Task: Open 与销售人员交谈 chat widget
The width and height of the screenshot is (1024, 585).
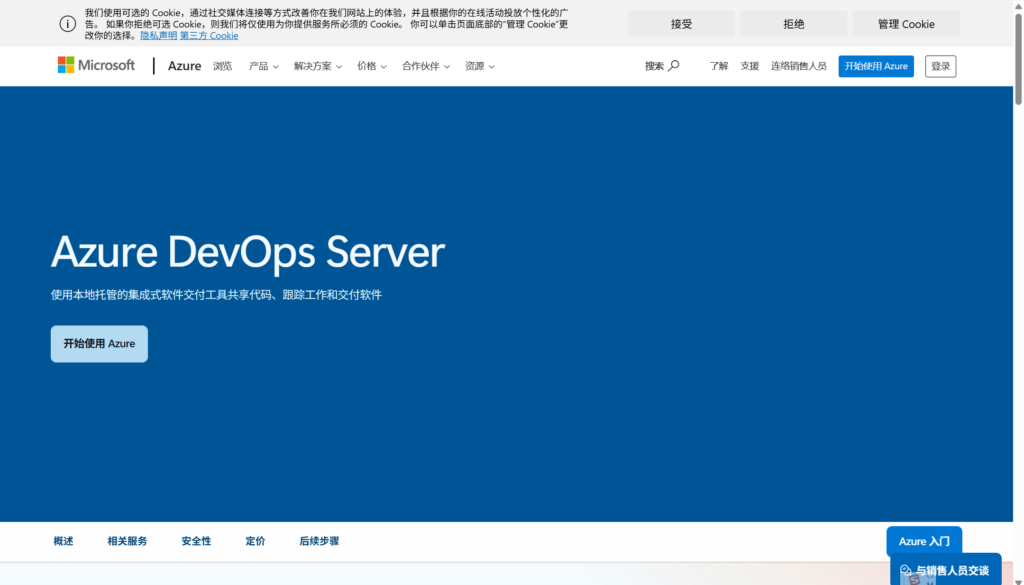Action: tap(946, 570)
